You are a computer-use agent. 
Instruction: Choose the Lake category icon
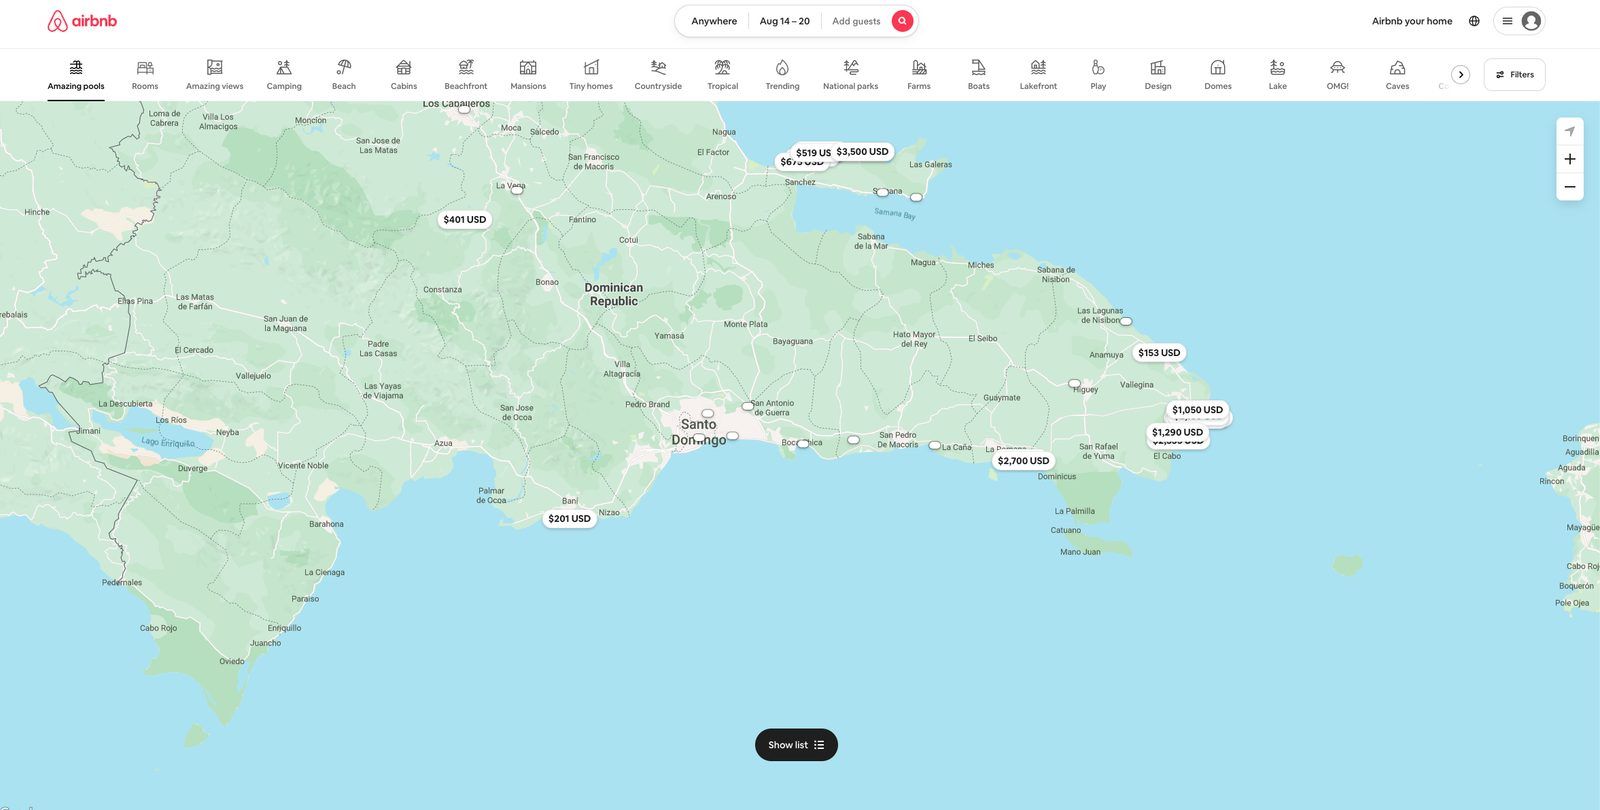[x=1278, y=68]
